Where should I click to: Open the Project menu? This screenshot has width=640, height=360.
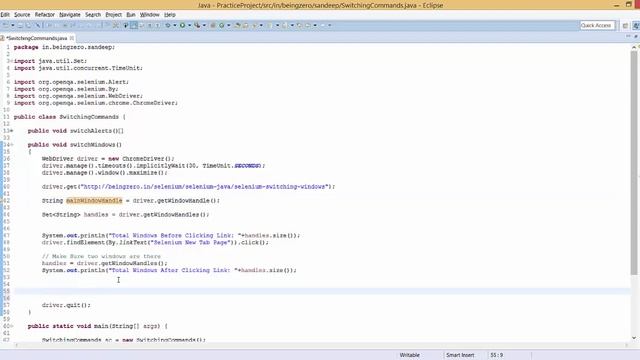coord(113,15)
